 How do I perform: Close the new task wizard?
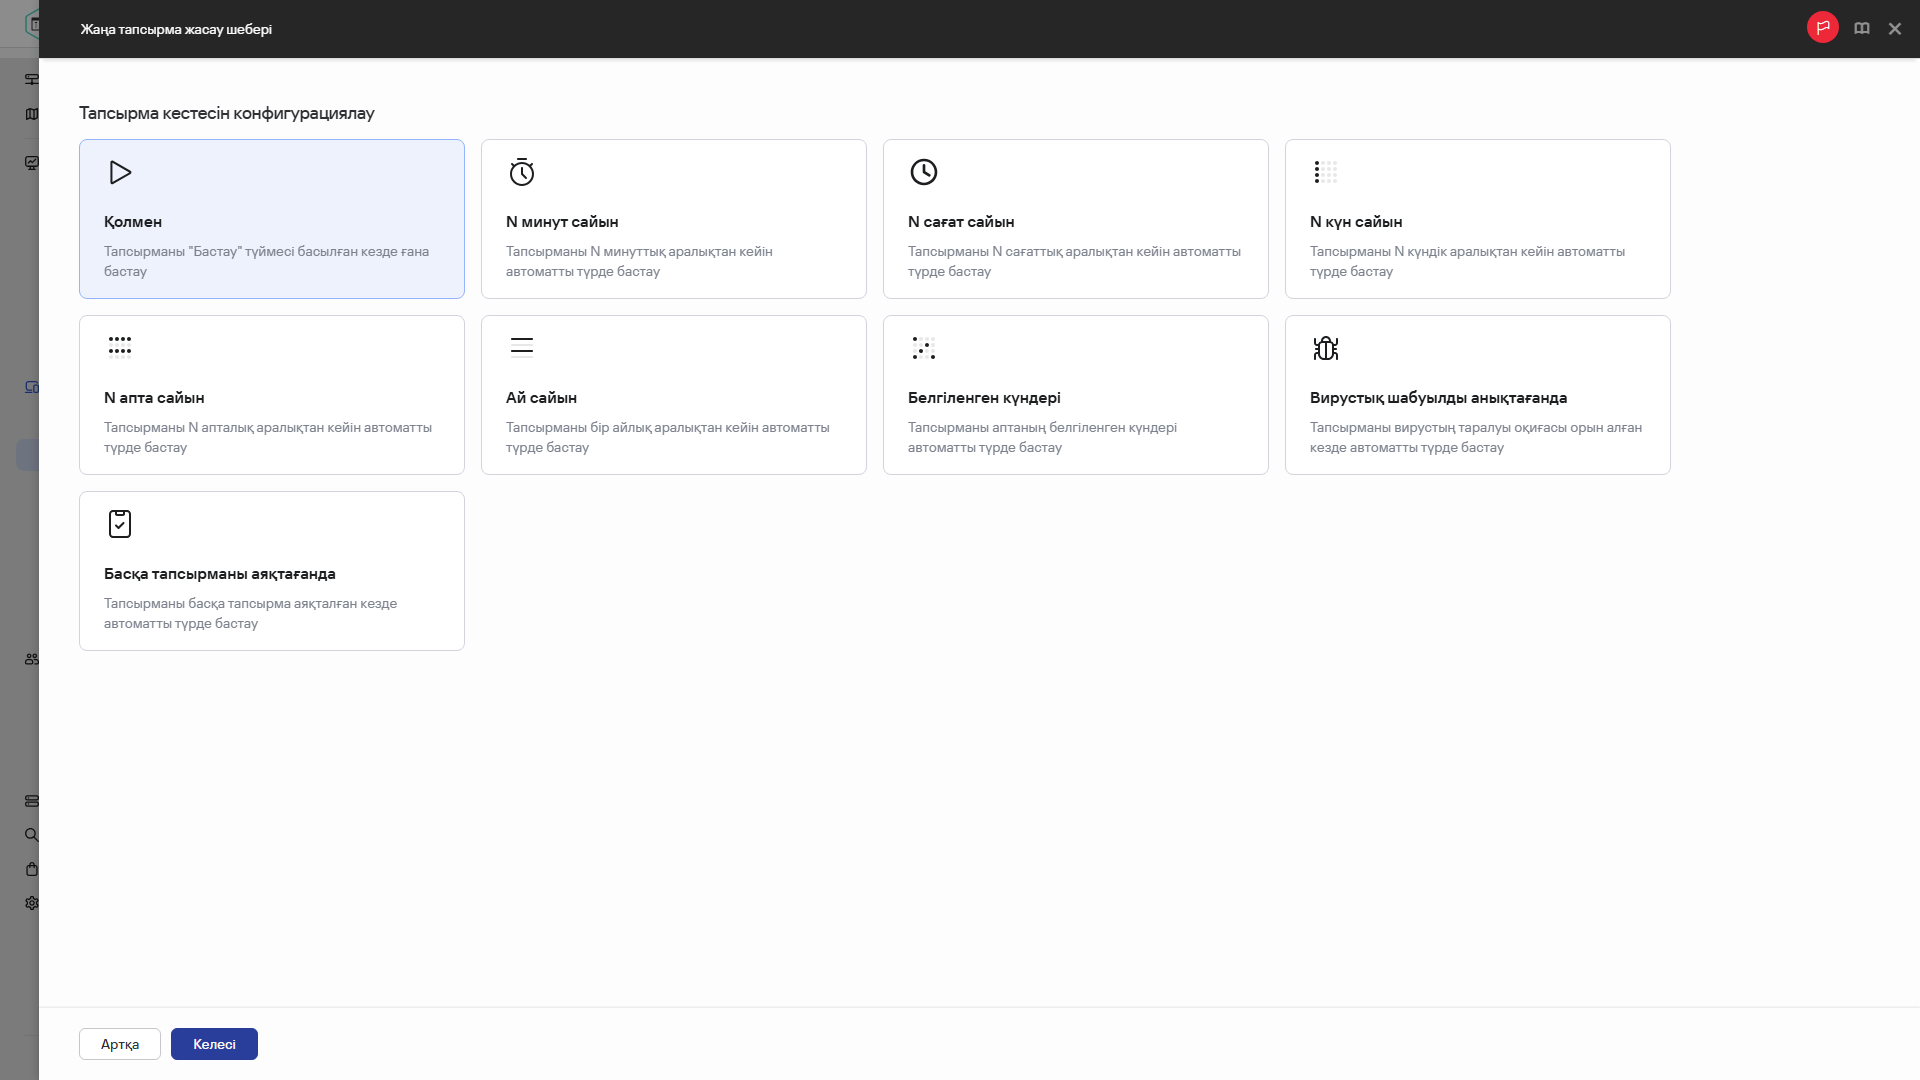pyautogui.click(x=1894, y=29)
